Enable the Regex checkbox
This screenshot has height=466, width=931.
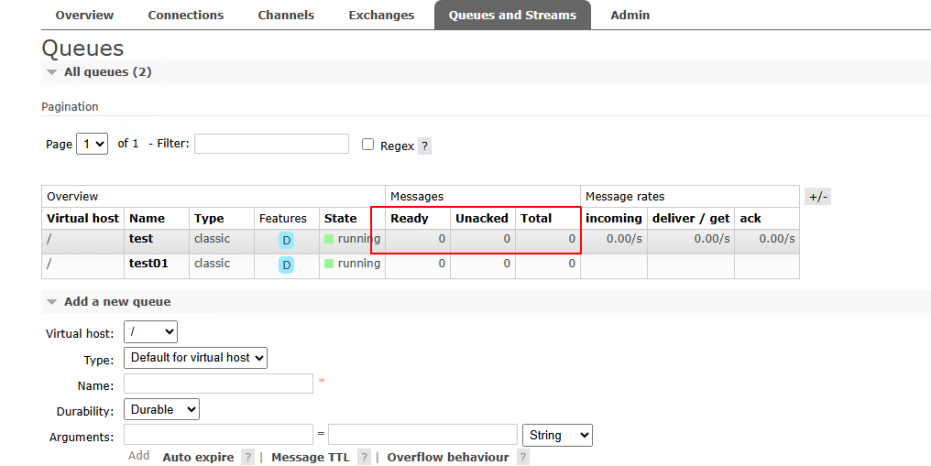tap(368, 144)
